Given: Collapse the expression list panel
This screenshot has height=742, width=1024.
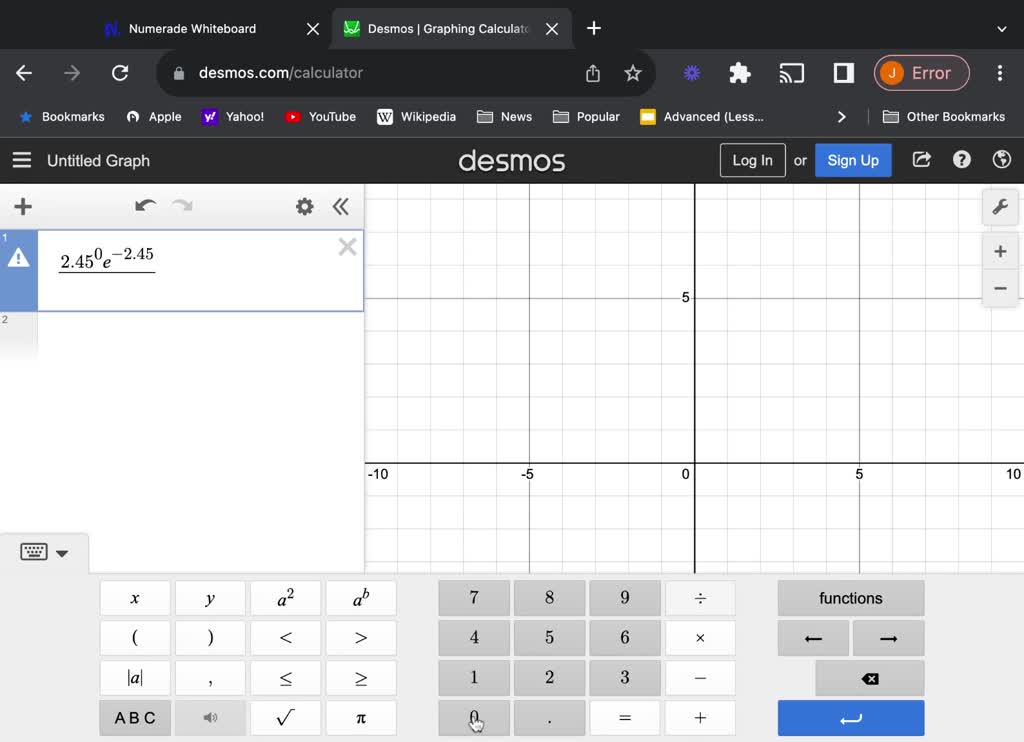Looking at the screenshot, I should (341, 207).
